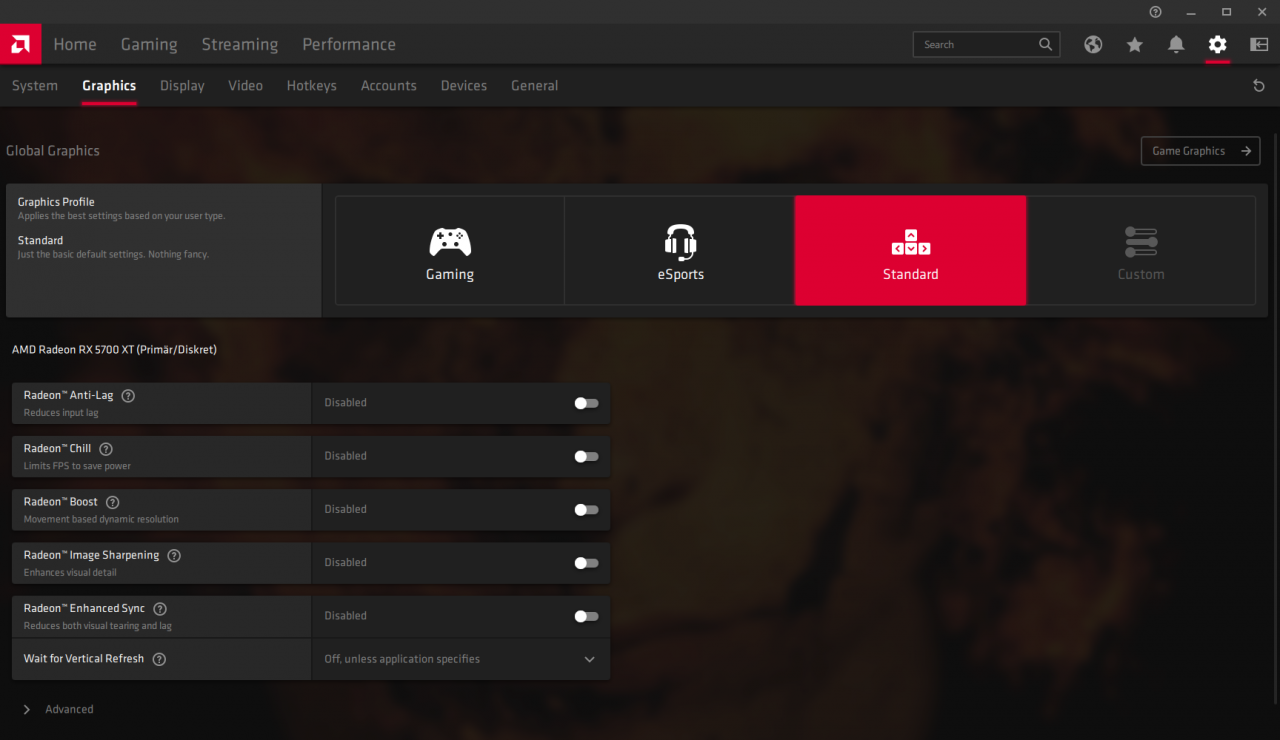Show help for Radeon Anti-Lag

[128, 396]
